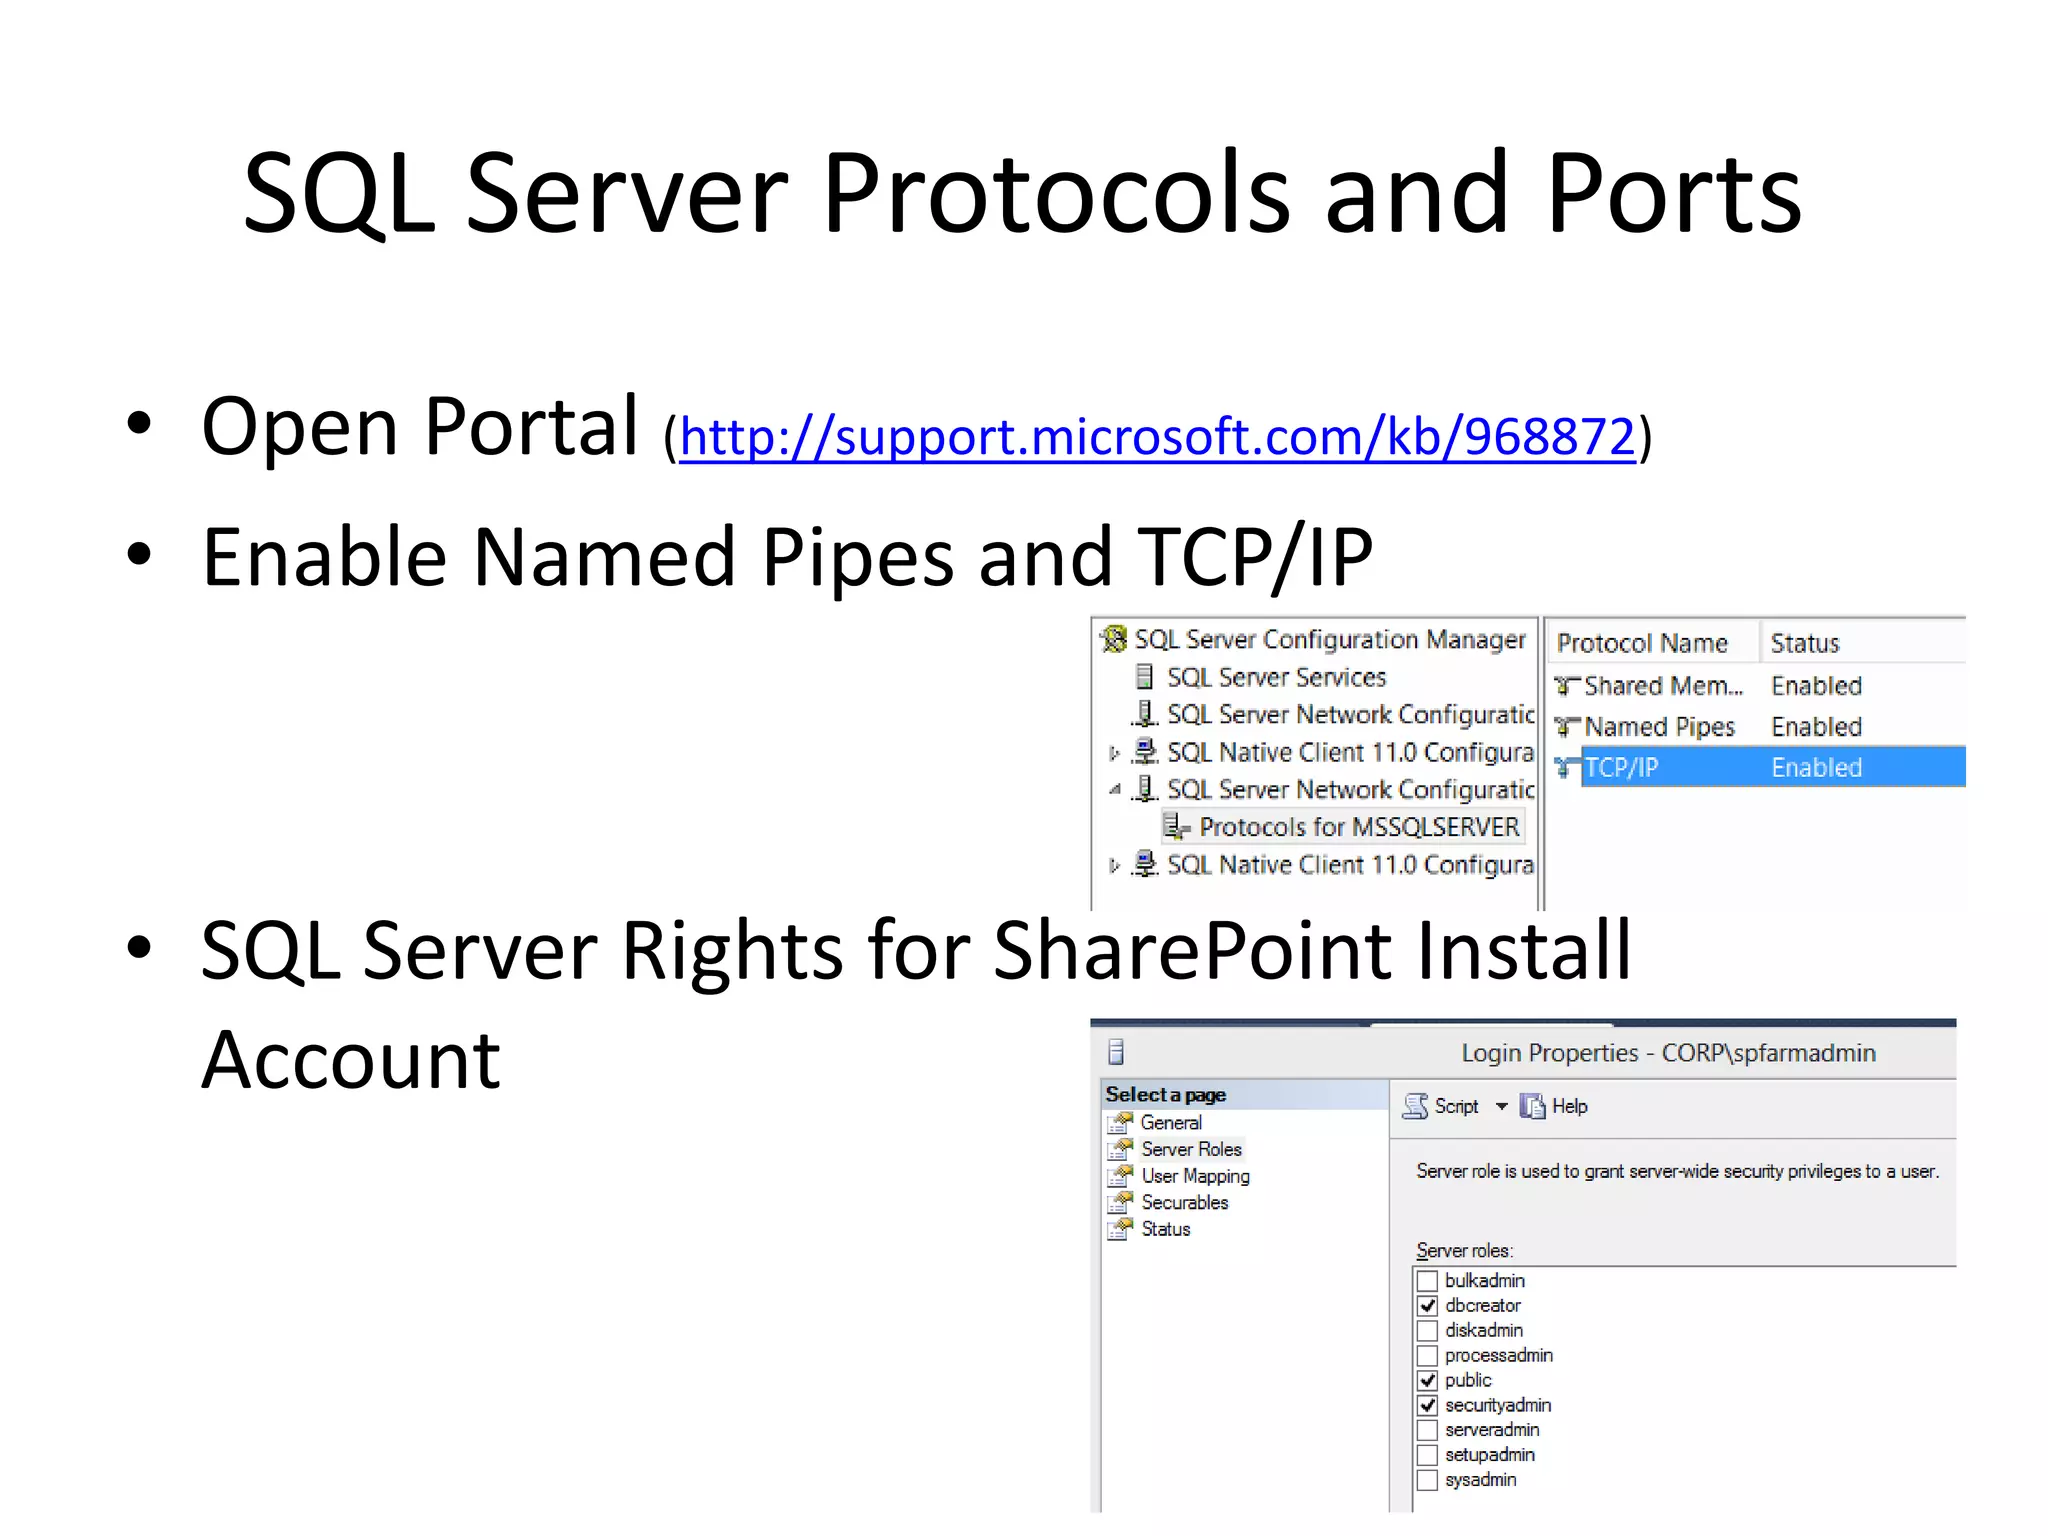Click the last SQL Native Client 11.0 icon
The width and height of the screenshot is (2048, 1536).
coord(1145,864)
